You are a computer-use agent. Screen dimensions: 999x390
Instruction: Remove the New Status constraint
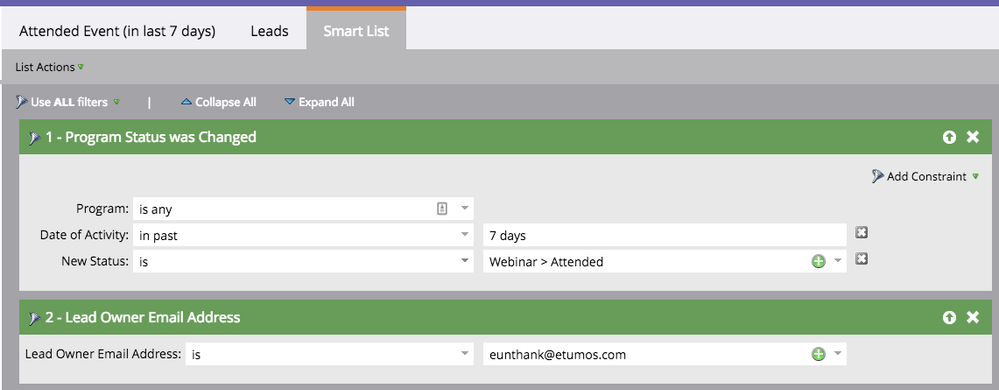(x=861, y=259)
